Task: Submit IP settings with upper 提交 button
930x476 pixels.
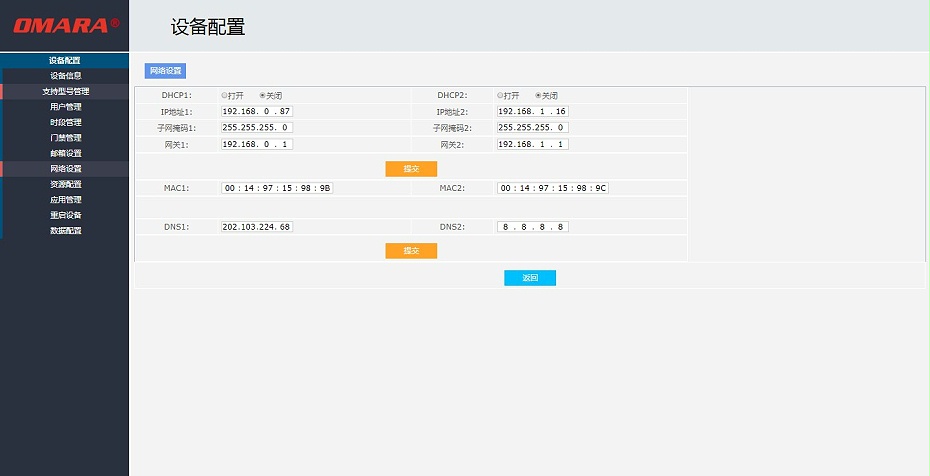Action: (411, 169)
